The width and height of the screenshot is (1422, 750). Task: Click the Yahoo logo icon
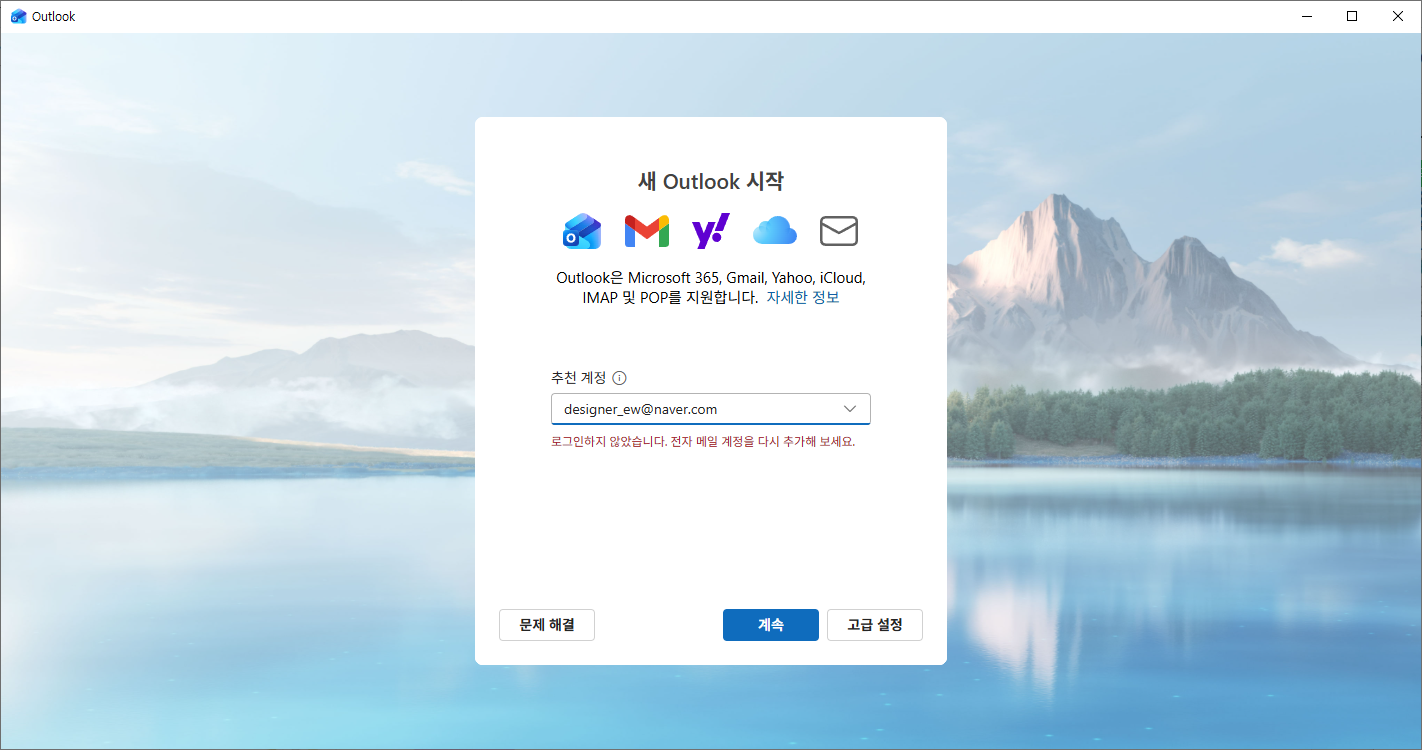[x=711, y=231]
